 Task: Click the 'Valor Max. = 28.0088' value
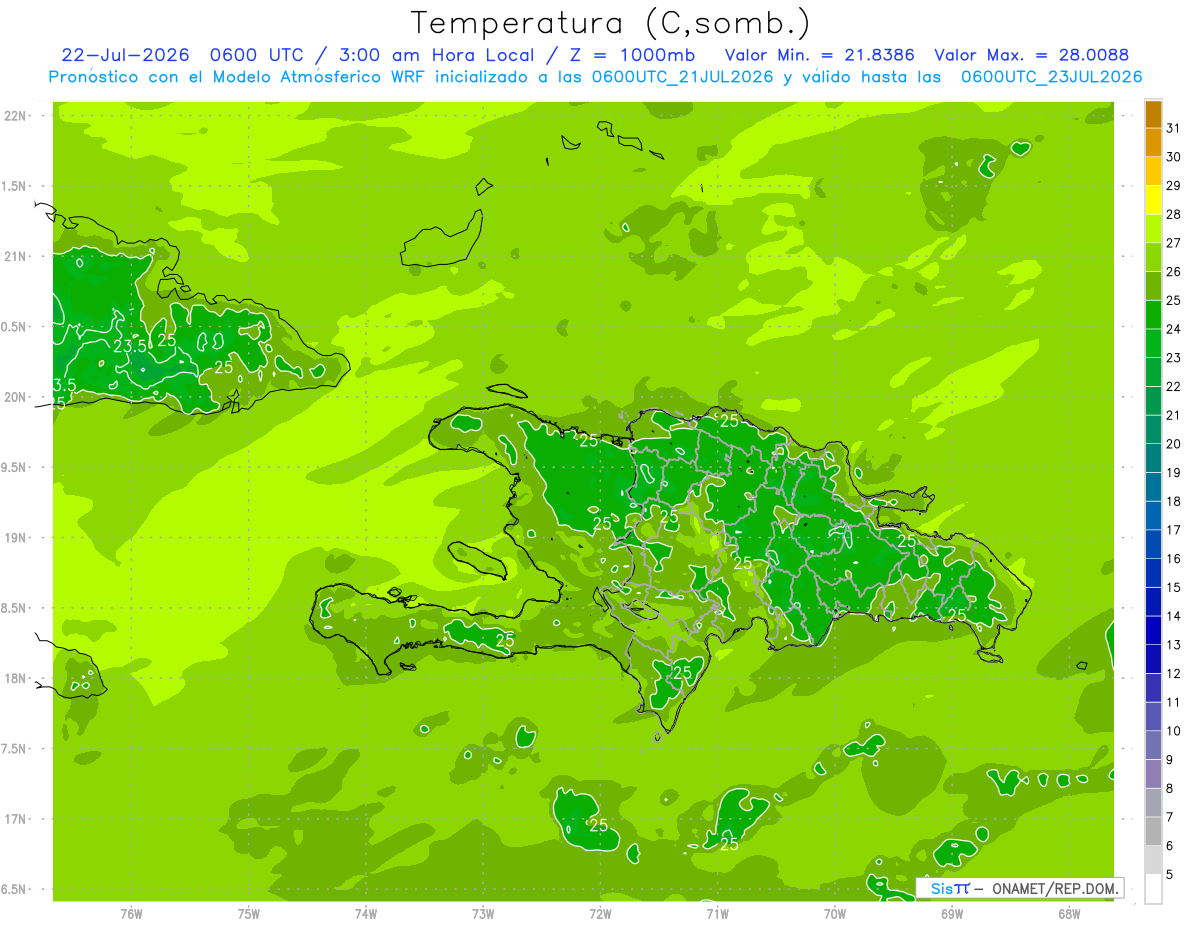1031,55
